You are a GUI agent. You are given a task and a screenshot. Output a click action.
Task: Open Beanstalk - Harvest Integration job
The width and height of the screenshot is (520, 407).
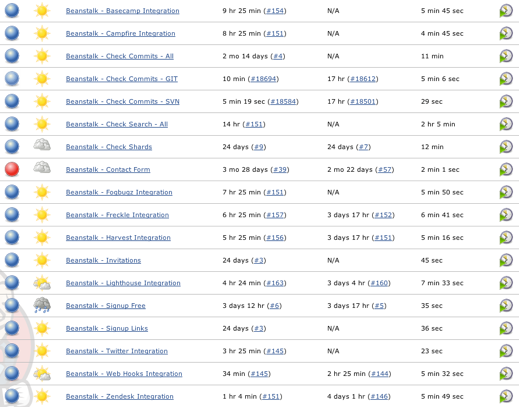click(x=118, y=238)
